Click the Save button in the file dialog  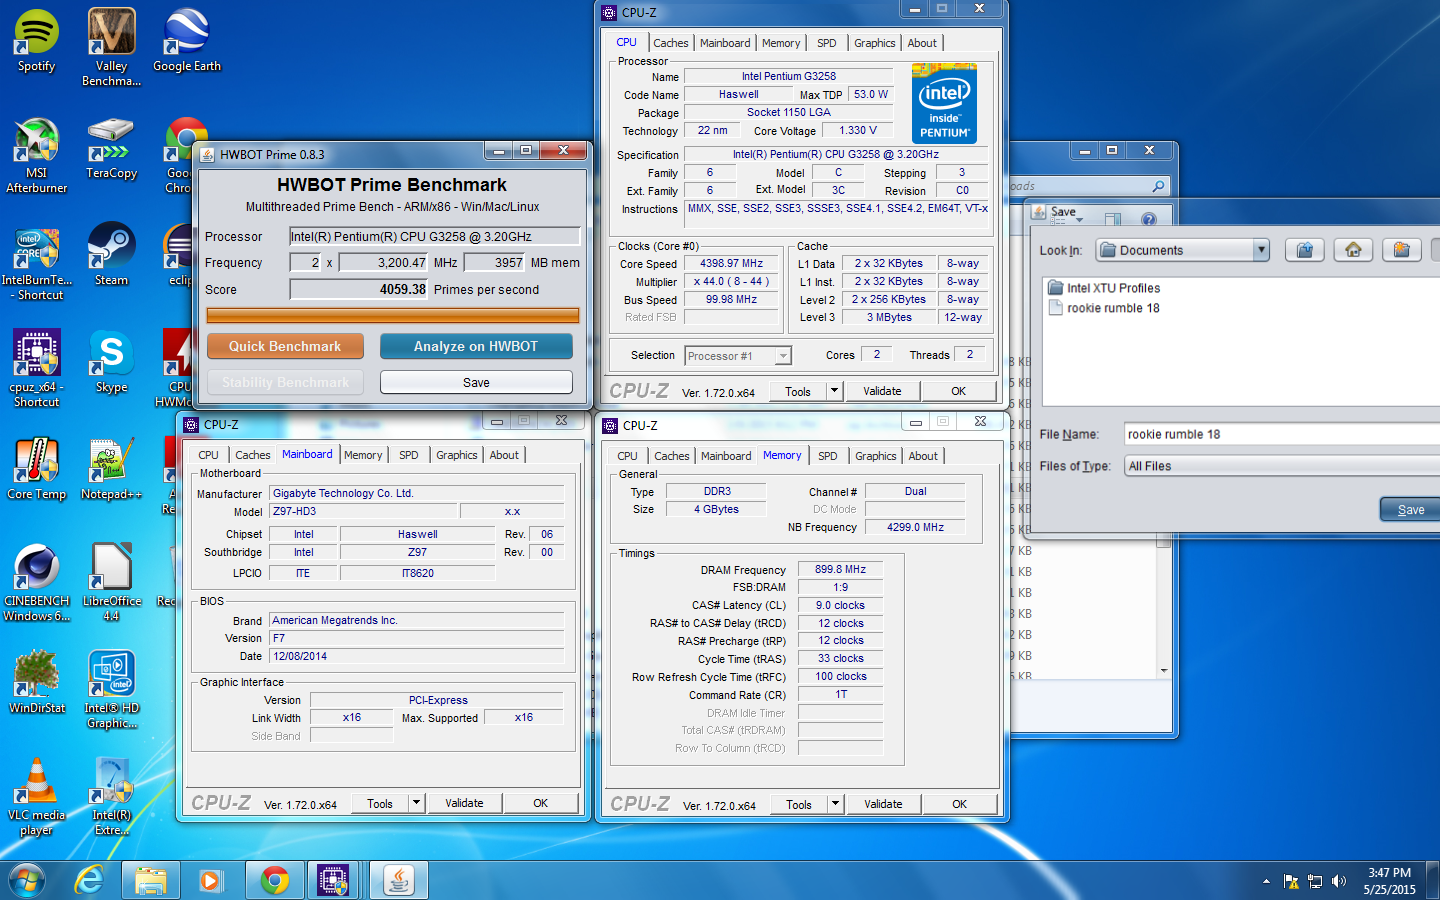click(x=1410, y=509)
